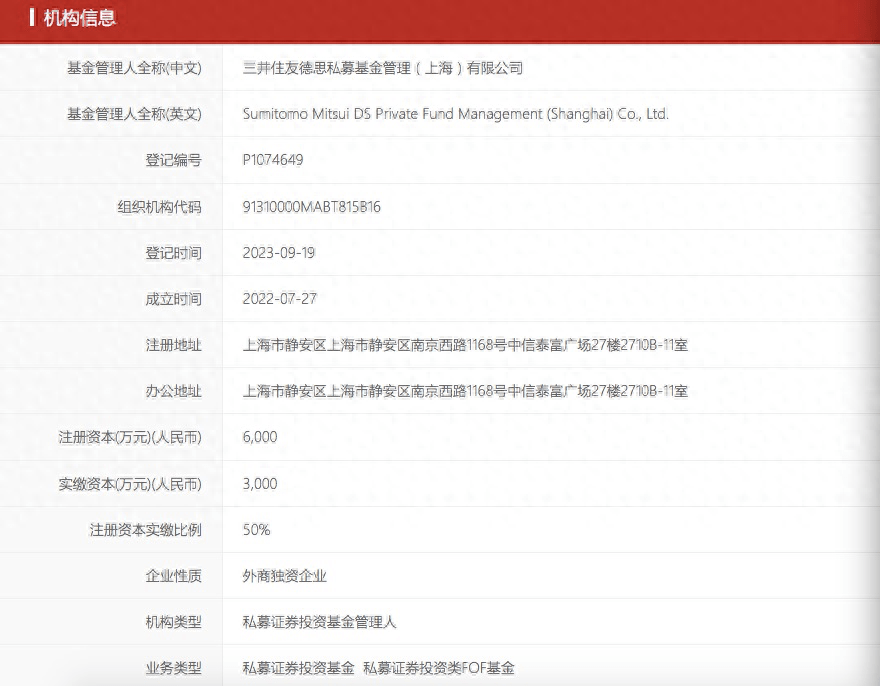Viewport: 880px width, 686px height.
Task: Select the Chinese fund manager name value
Action: [x=383, y=68]
